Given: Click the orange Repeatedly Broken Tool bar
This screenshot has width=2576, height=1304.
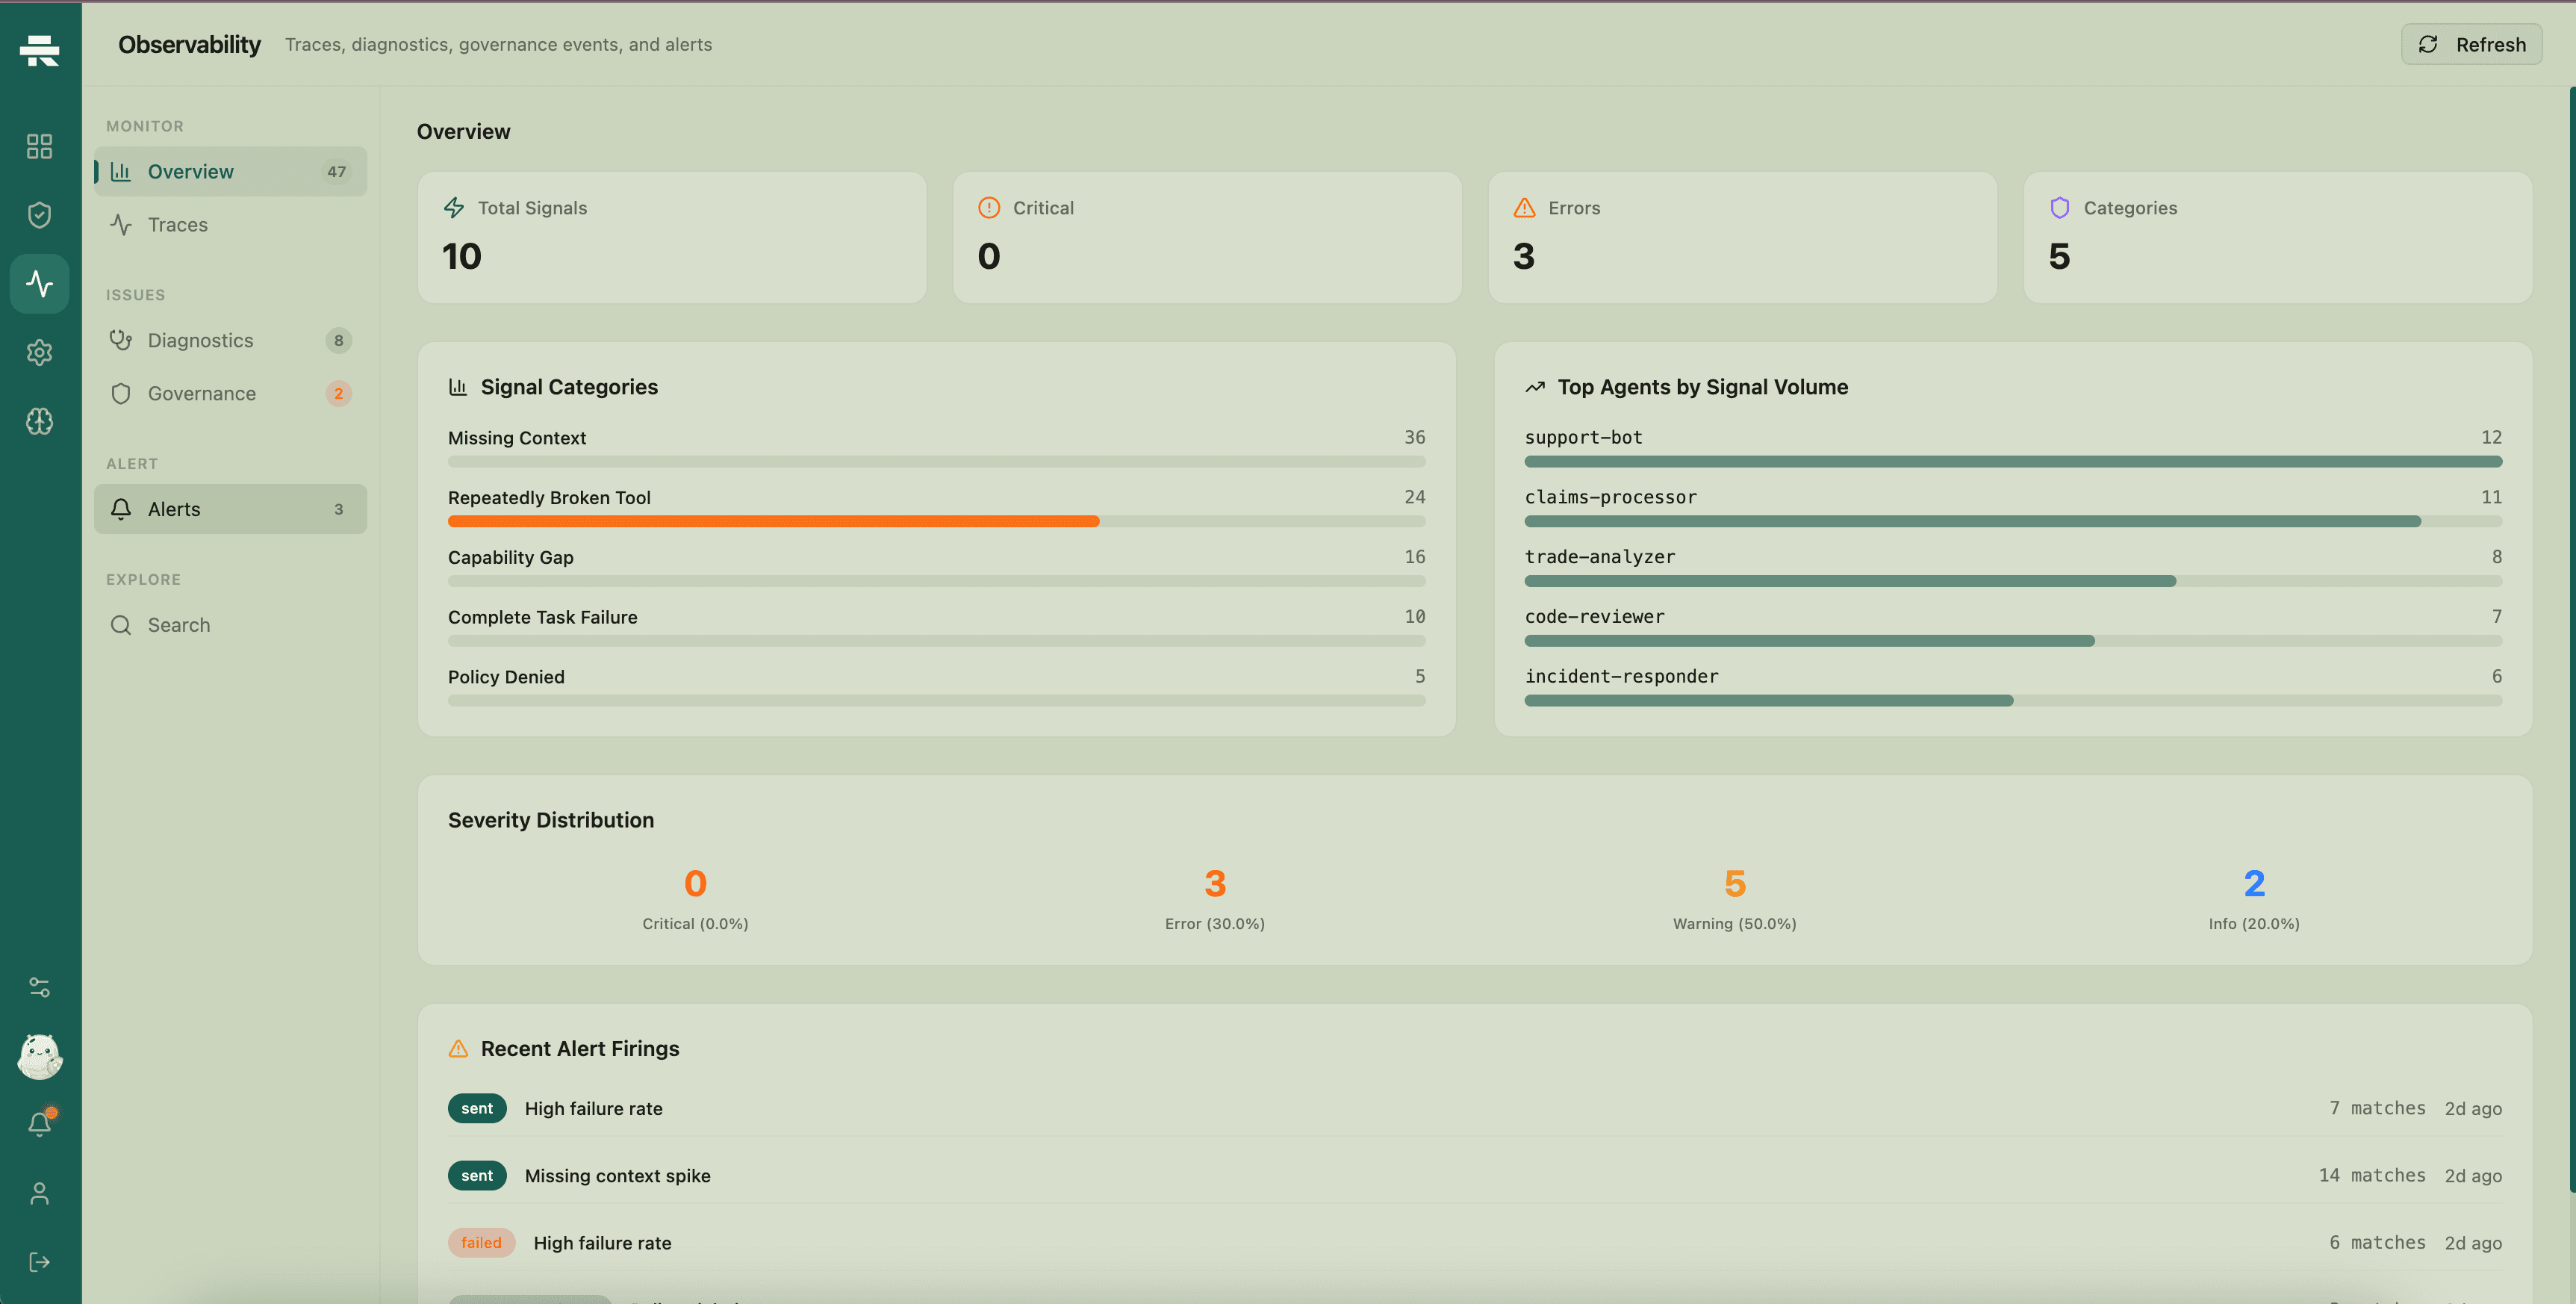Looking at the screenshot, I should point(774,522).
